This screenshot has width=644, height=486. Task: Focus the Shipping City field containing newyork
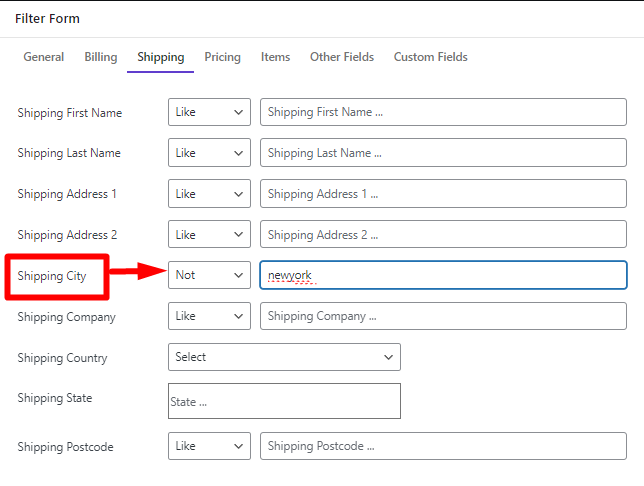pos(443,275)
